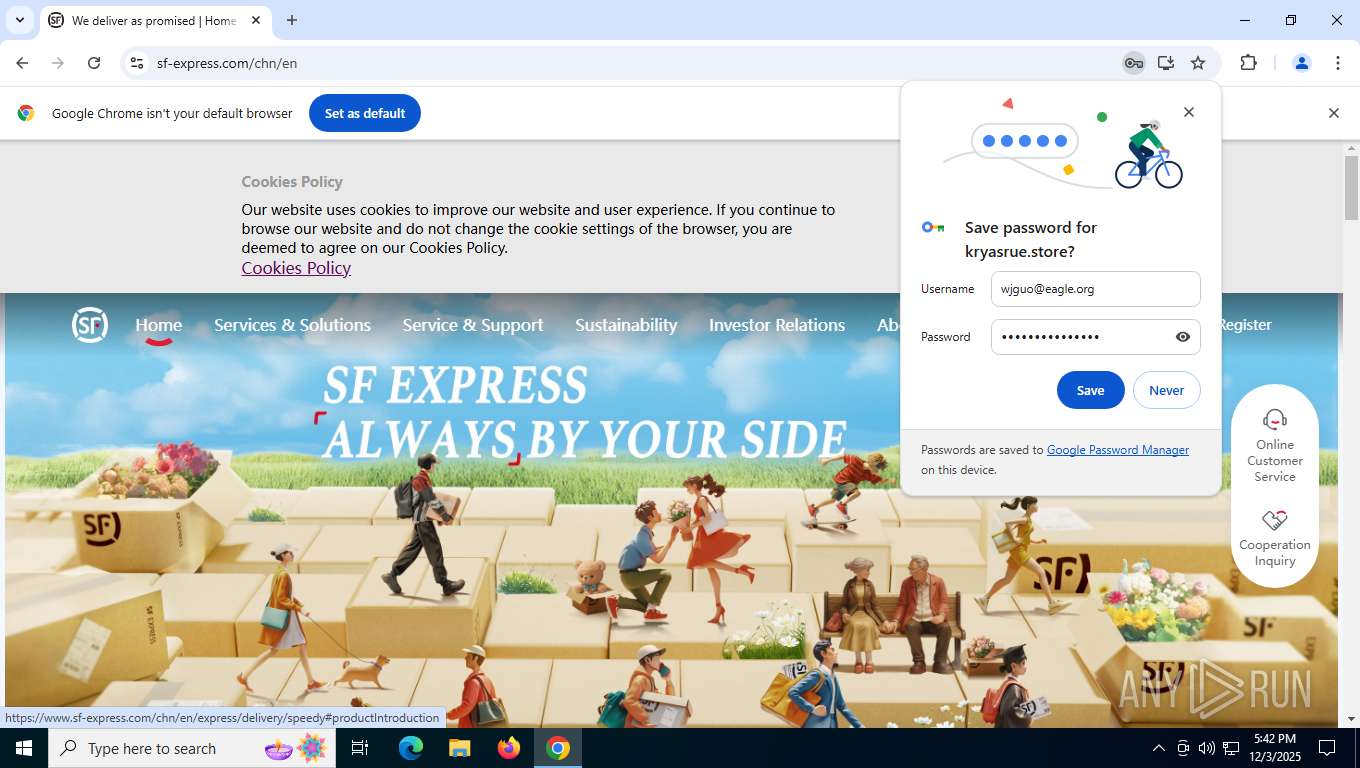This screenshot has width=1360, height=768.
Task: Bookmark this page with the star icon
Action: click(1198, 63)
